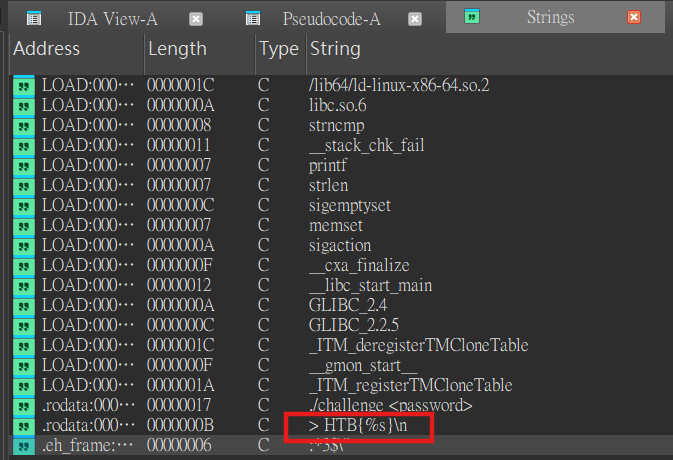Click the string icon for __libc_start_main row
Screen dimensions: 673x460
click(x=24, y=285)
